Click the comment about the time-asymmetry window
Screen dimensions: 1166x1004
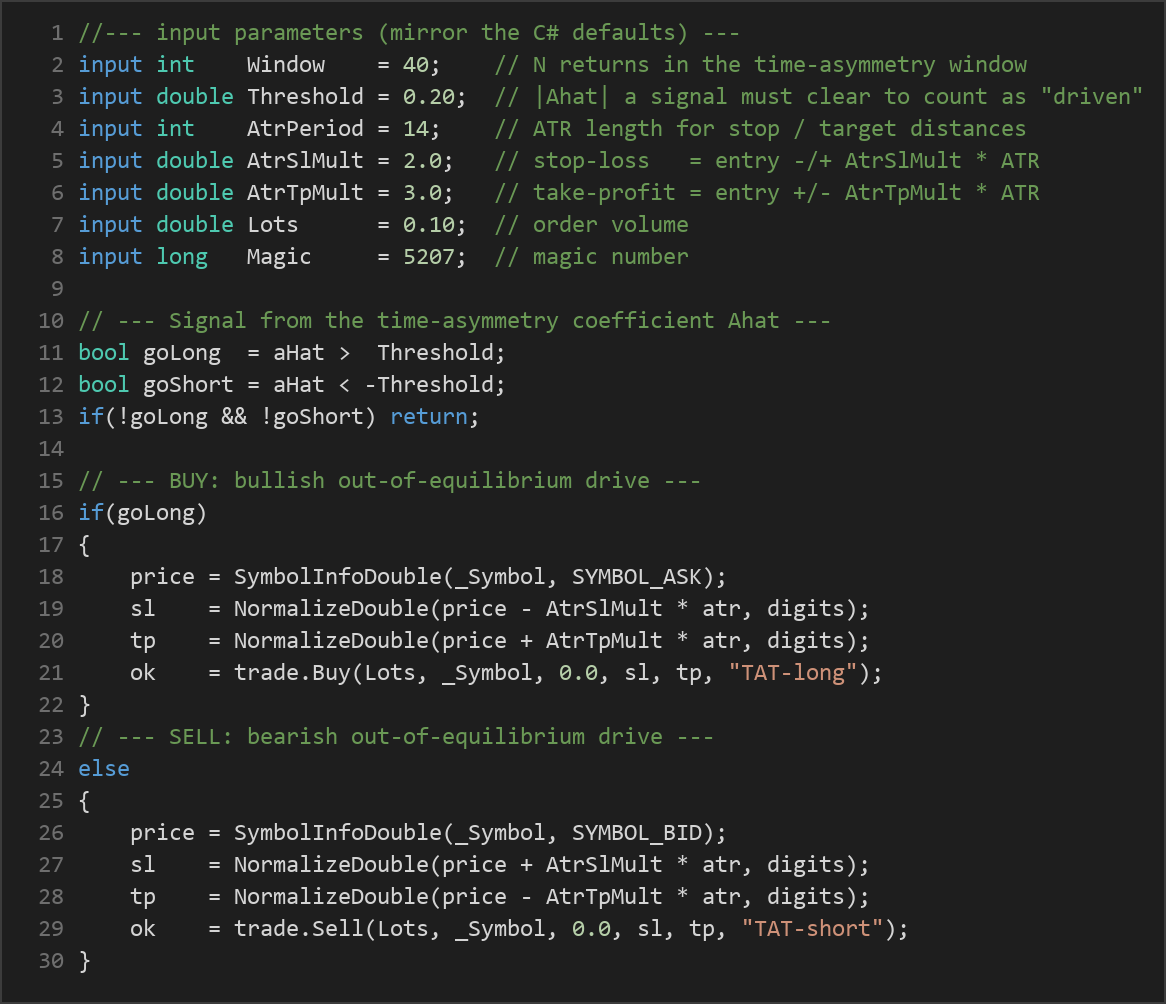(760, 65)
